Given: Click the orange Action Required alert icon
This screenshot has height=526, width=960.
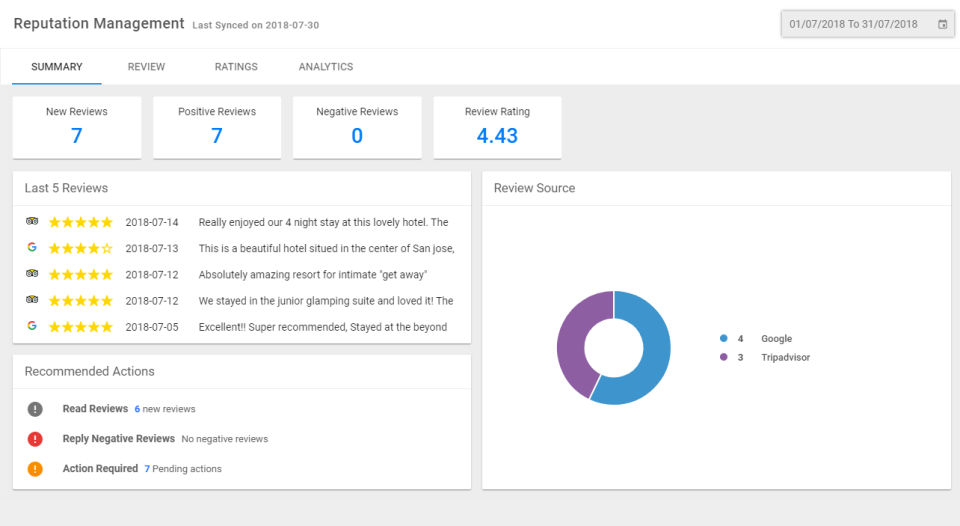Looking at the screenshot, I should coord(35,469).
